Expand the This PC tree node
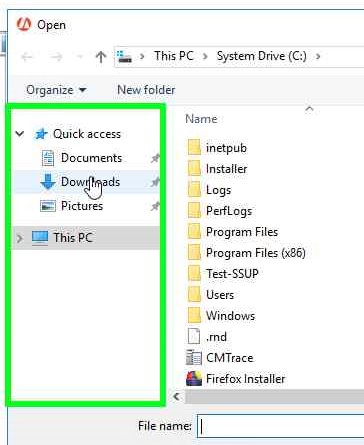The height and width of the screenshot is (445, 364). pos(20,238)
